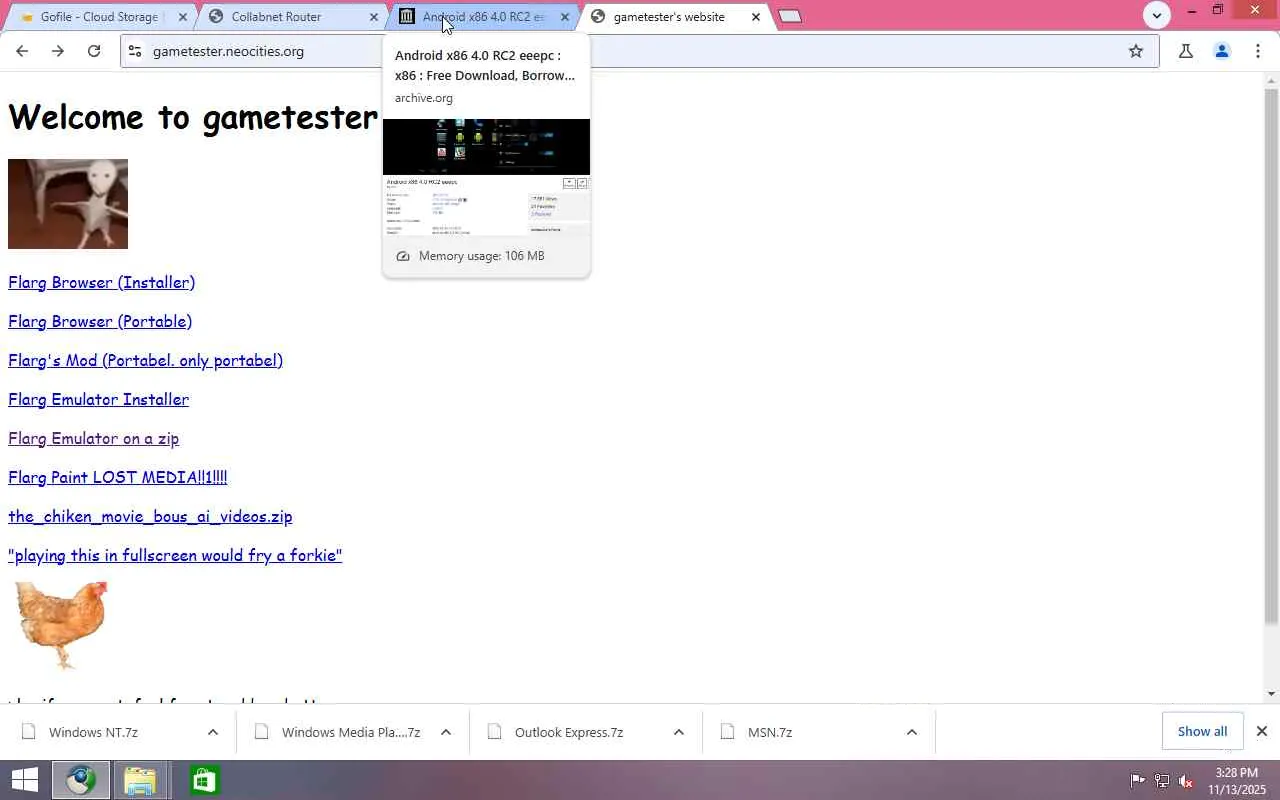Bookmark this page with the star icon
Screen dimensions: 1280x800
[1136, 51]
